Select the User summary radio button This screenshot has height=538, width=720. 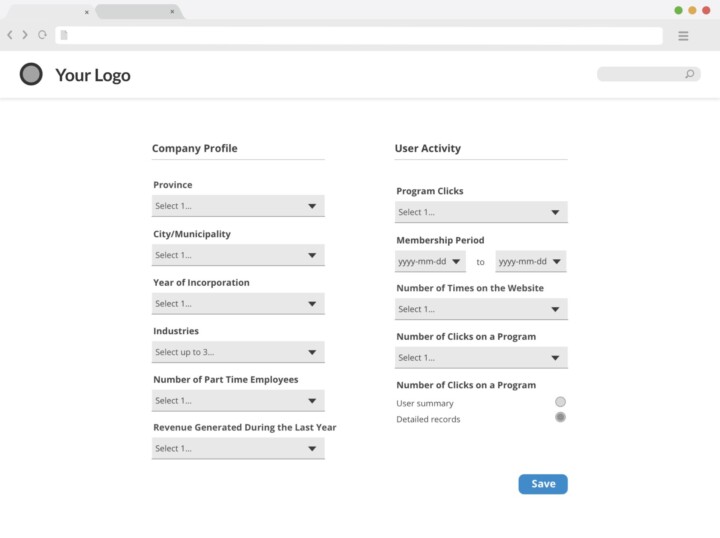(560, 402)
